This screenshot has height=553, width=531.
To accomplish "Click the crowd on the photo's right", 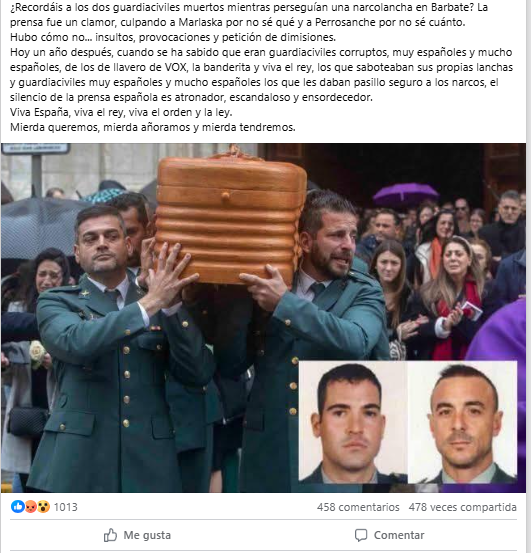I will [442, 275].
